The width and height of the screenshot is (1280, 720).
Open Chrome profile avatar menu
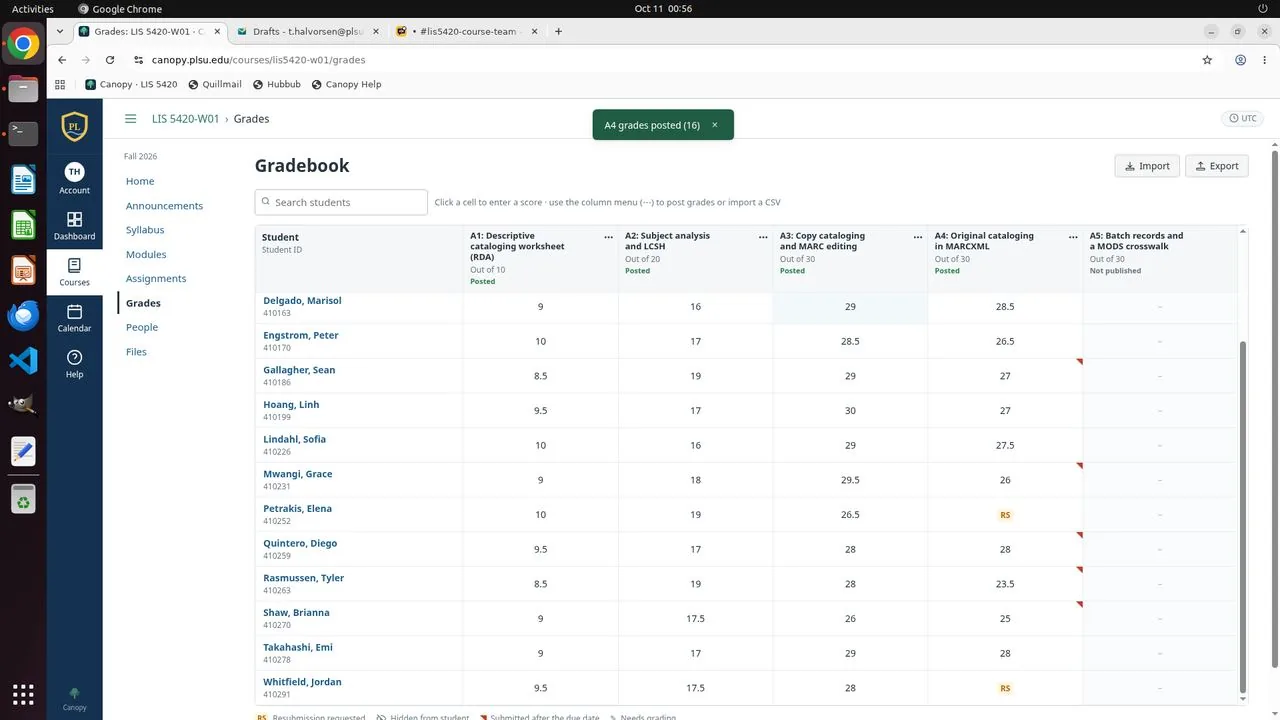[x=1240, y=60]
